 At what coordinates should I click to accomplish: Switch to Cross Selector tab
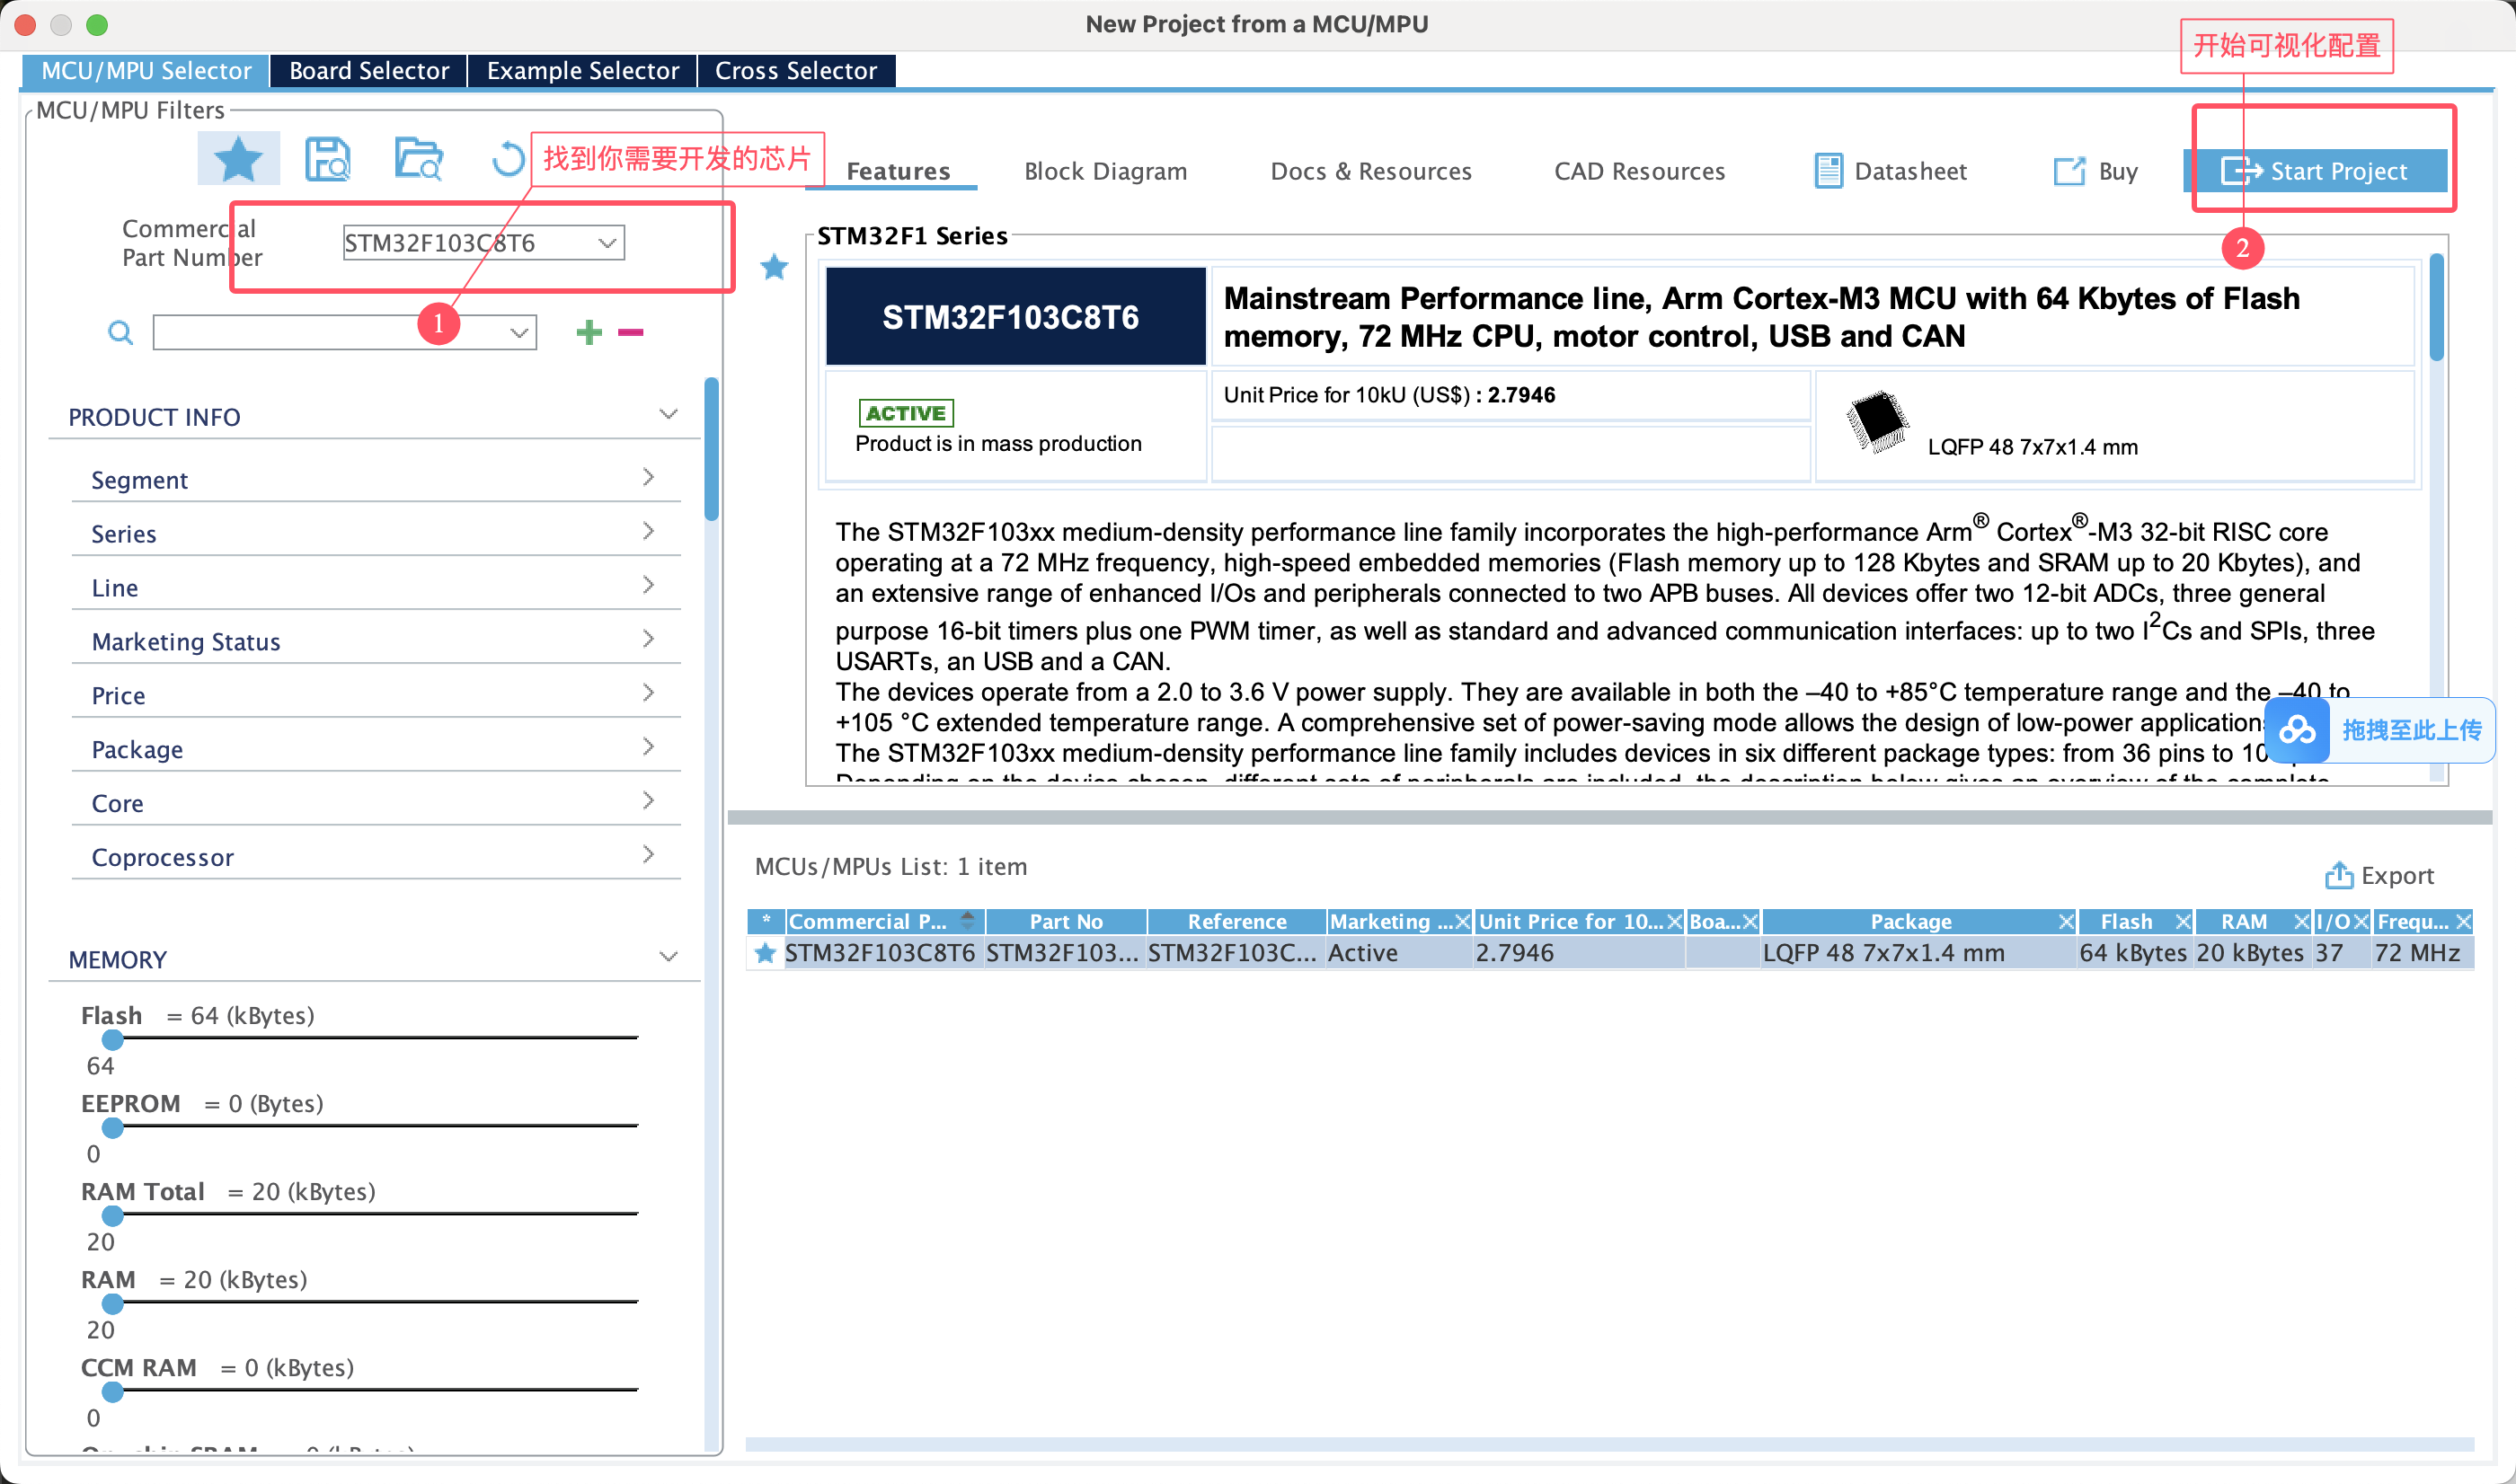pos(796,71)
